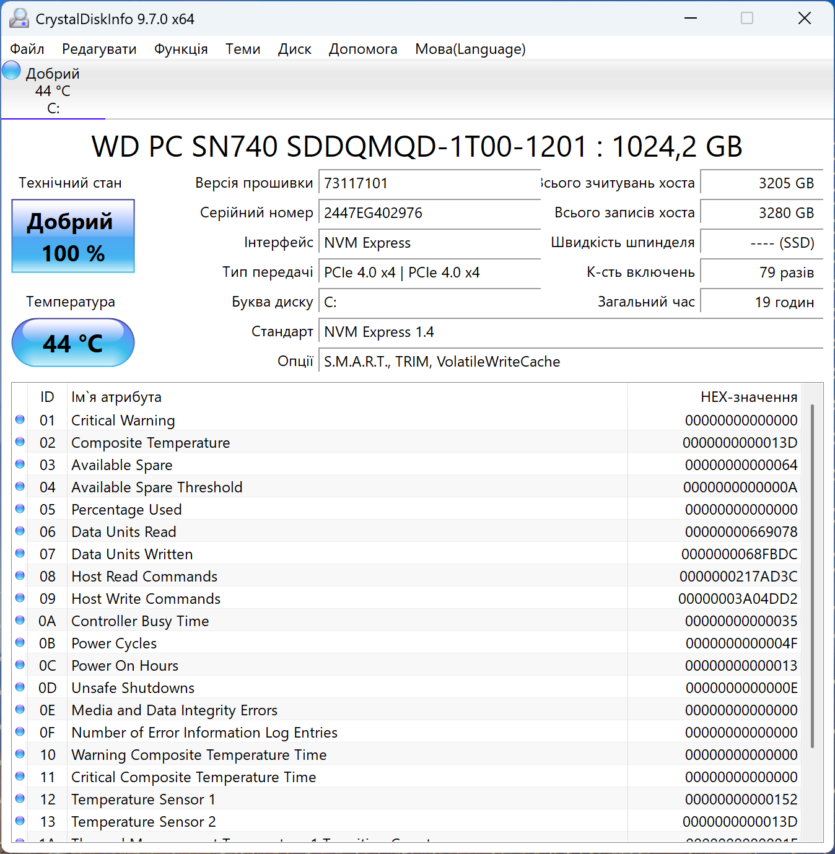Click status dot icon of Available Spare row
This screenshot has width=835, height=854.
pos(20,464)
